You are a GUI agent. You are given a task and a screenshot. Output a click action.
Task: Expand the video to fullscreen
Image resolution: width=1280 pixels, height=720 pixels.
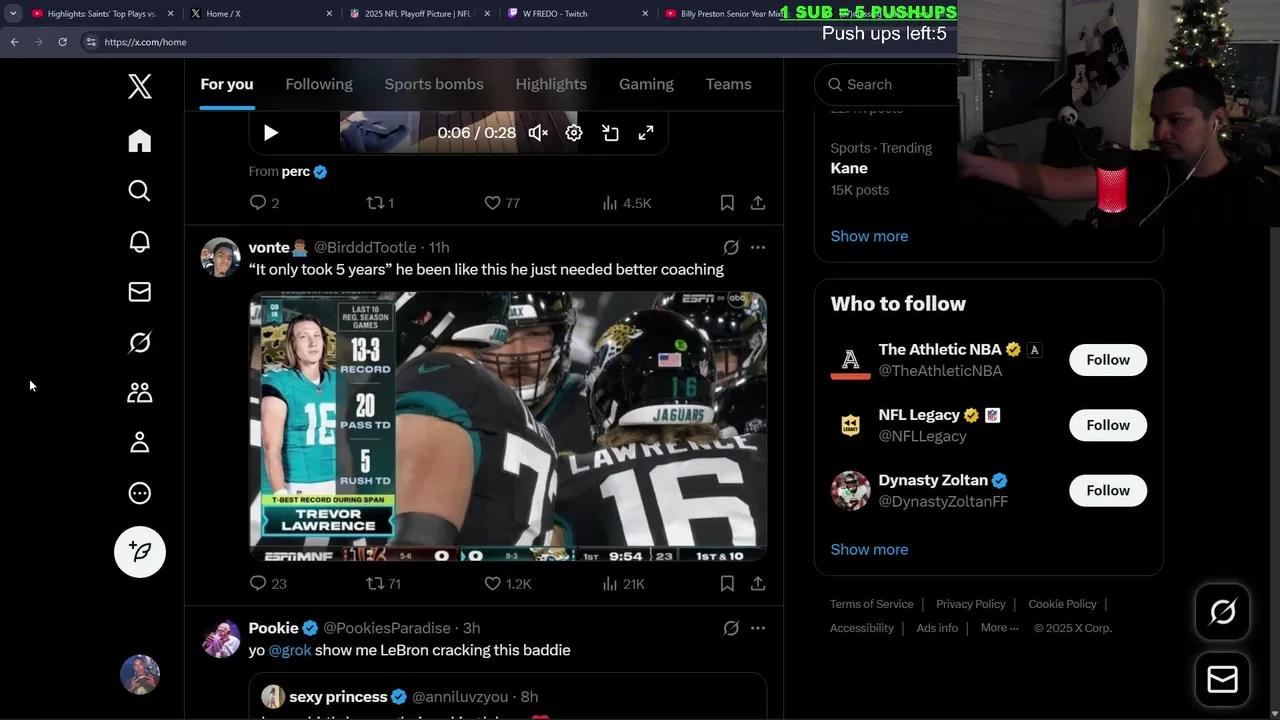(646, 133)
